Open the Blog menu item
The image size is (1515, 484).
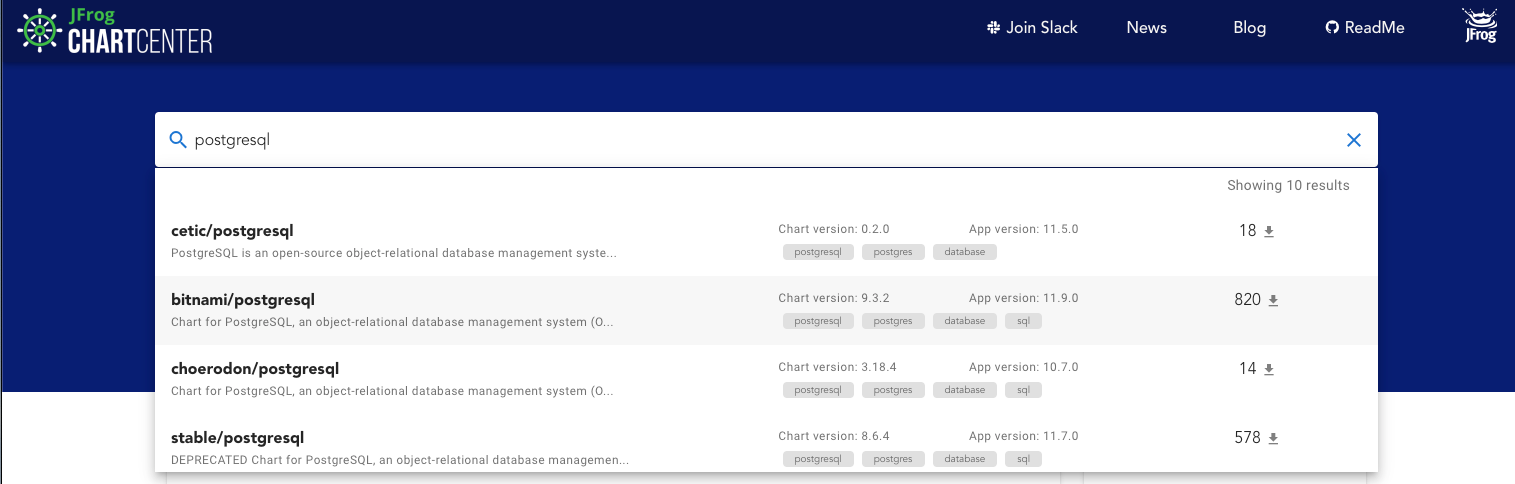pyautogui.click(x=1250, y=28)
